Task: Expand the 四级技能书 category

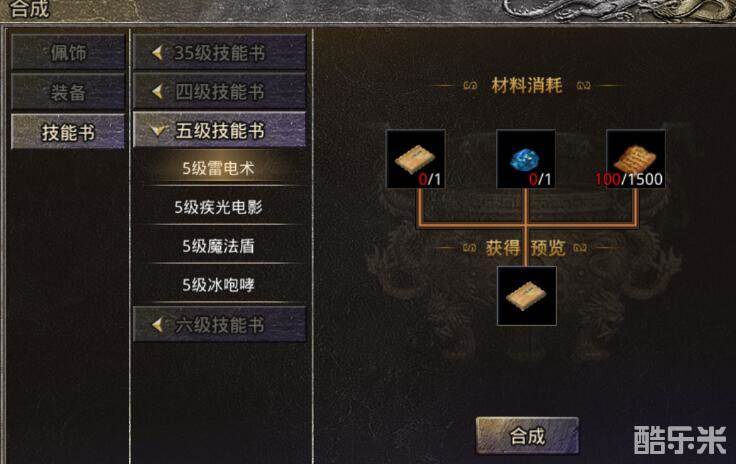Action: pos(220,91)
